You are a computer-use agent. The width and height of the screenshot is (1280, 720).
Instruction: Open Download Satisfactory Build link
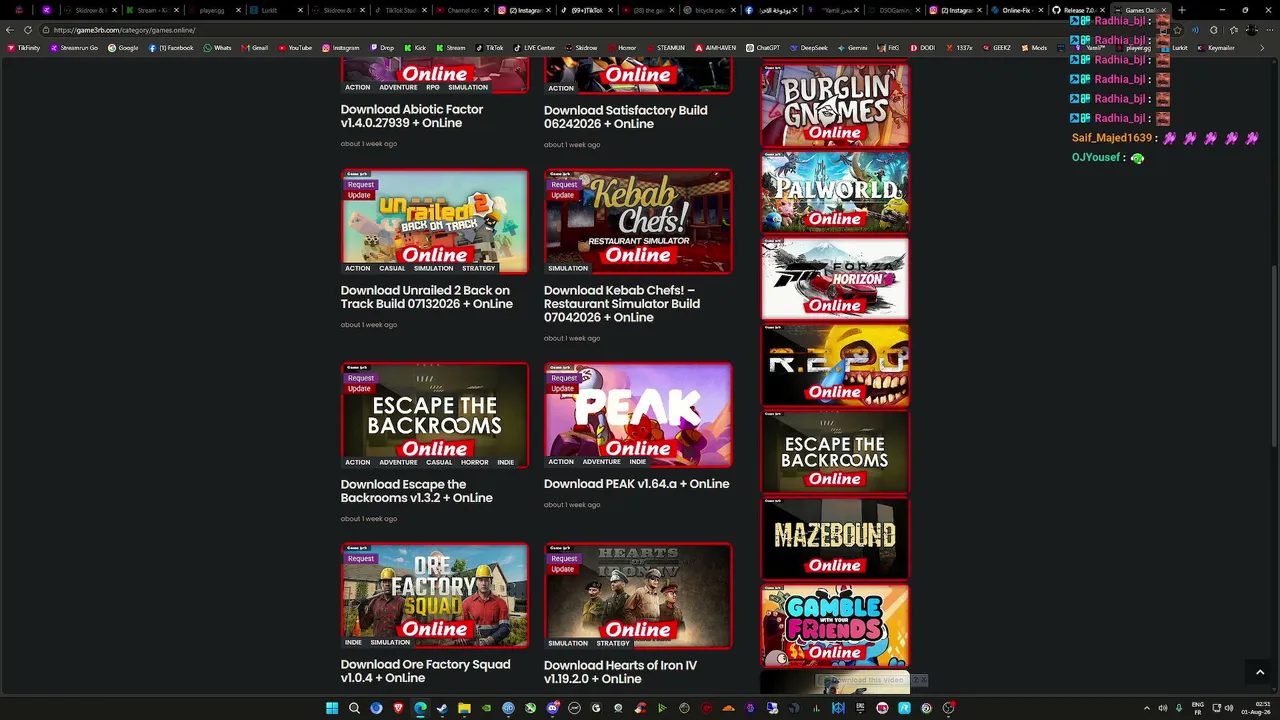[x=626, y=117]
